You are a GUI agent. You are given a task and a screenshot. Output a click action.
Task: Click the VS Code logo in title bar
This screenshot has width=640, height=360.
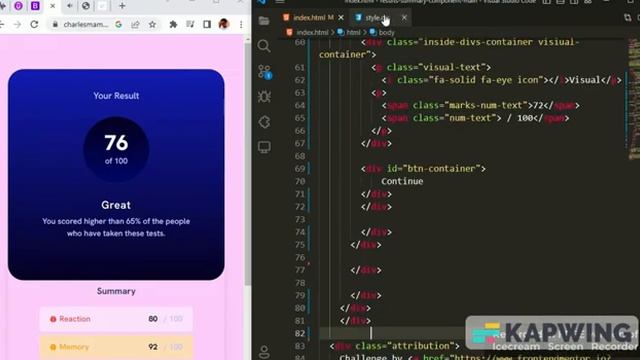coord(261,2)
